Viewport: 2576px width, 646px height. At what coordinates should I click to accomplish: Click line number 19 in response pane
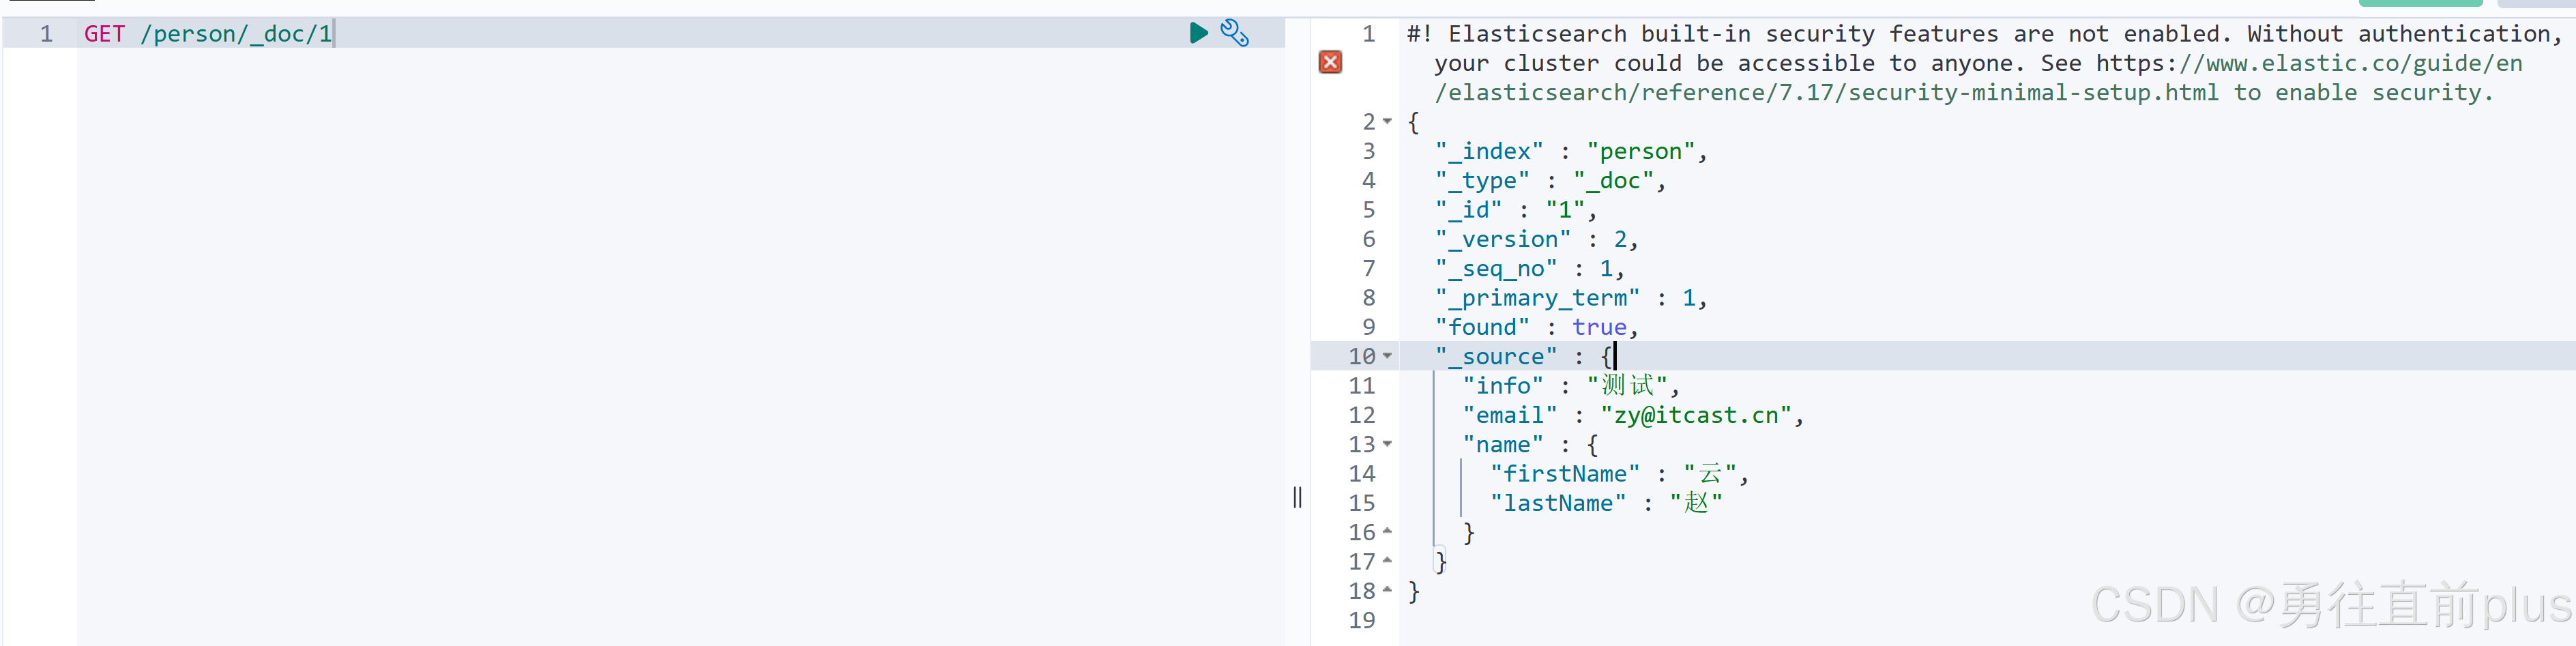(1361, 620)
